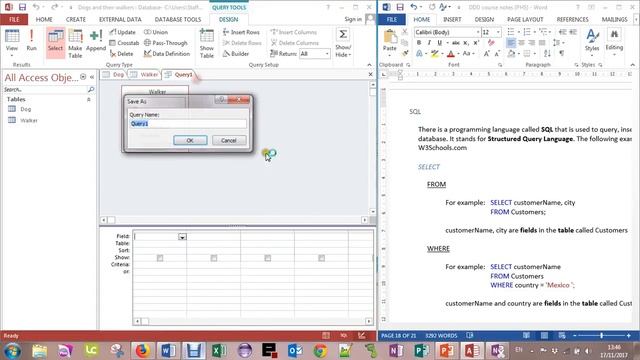Select the Delete query type
640x360 pixels.
tap(122, 53)
